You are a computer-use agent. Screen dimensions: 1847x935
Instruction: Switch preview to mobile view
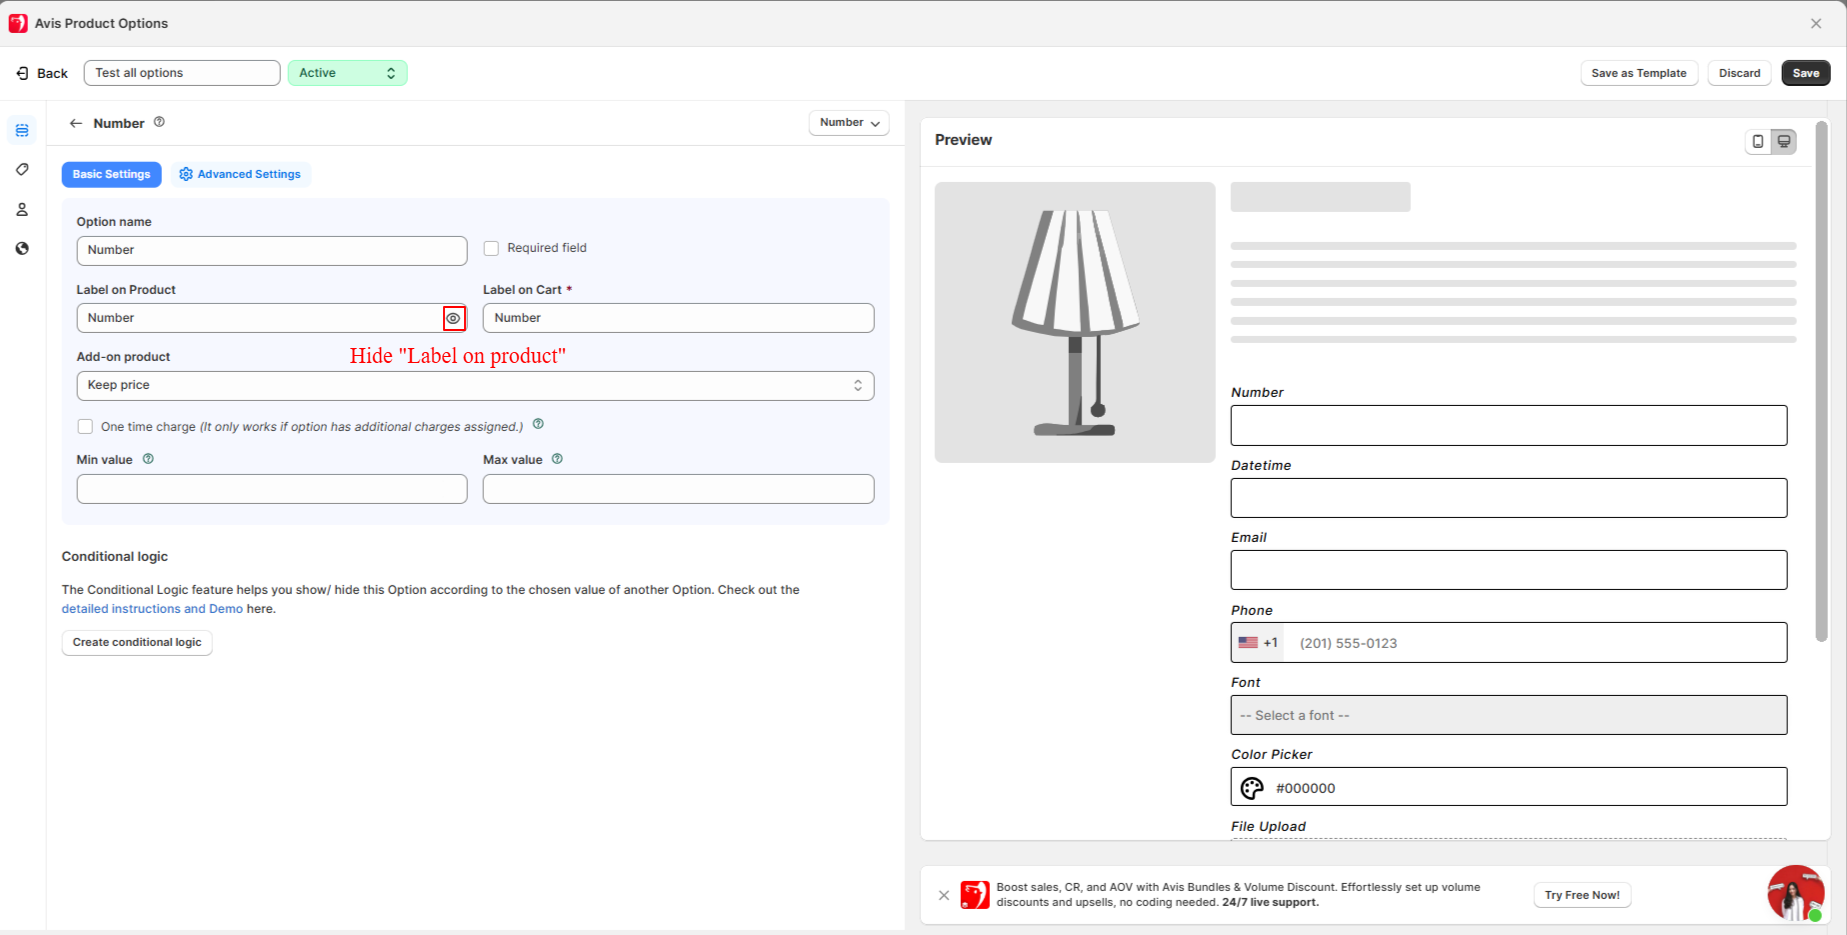1758,142
